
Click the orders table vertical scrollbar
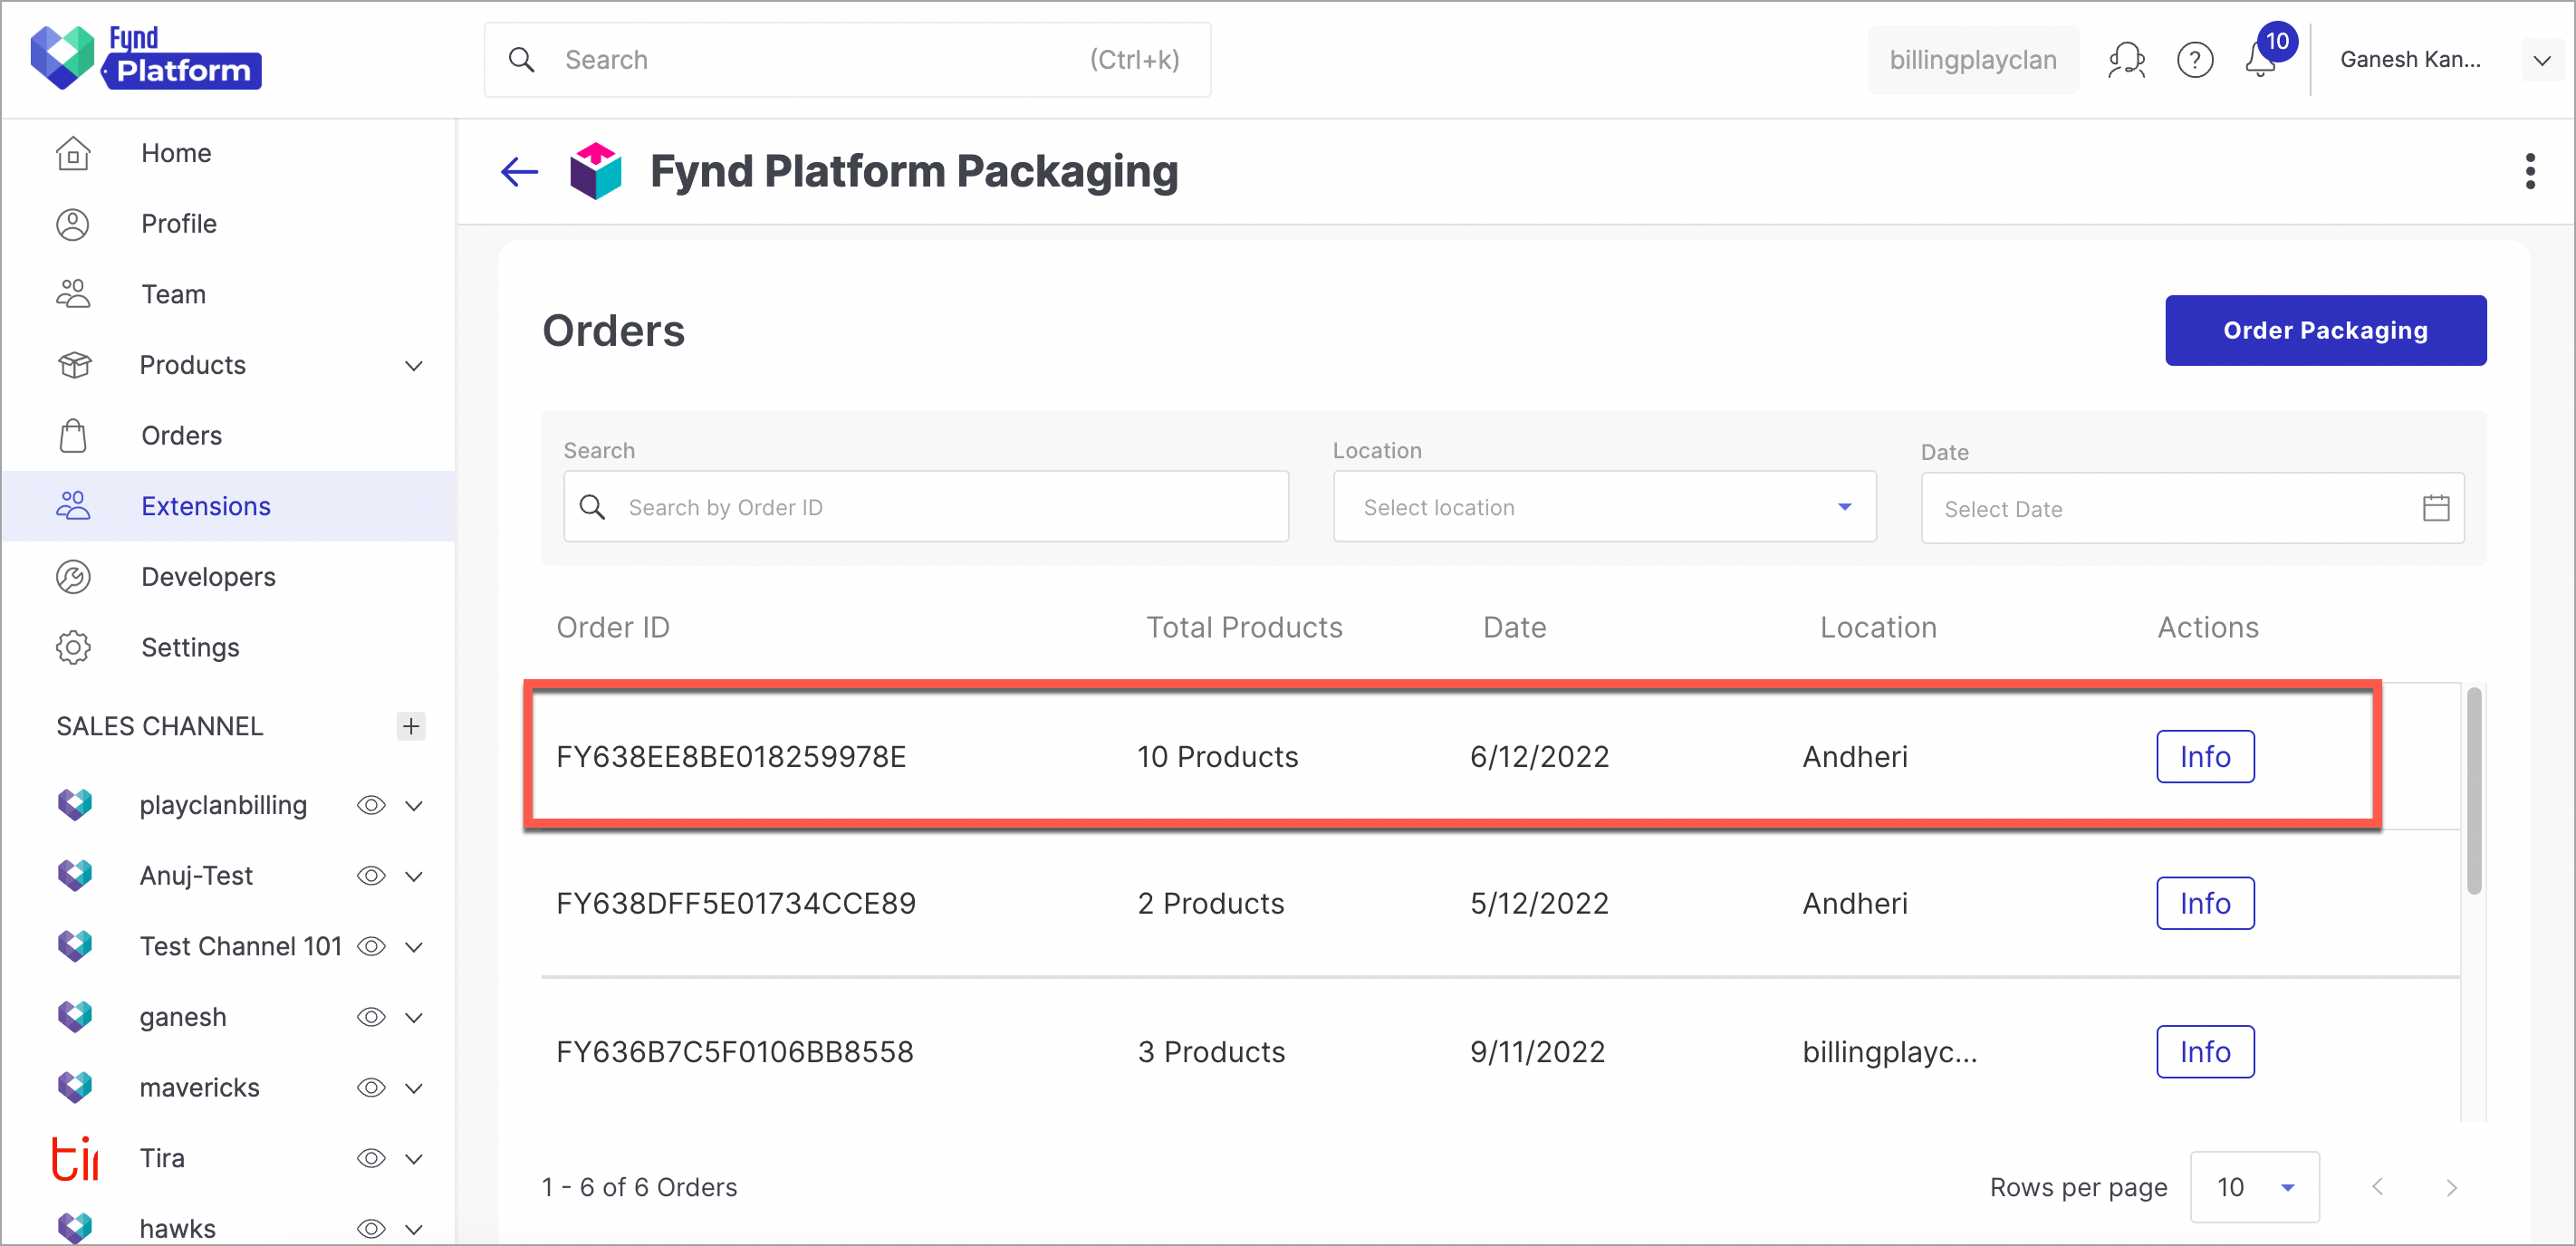pyautogui.click(x=2474, y=790)
